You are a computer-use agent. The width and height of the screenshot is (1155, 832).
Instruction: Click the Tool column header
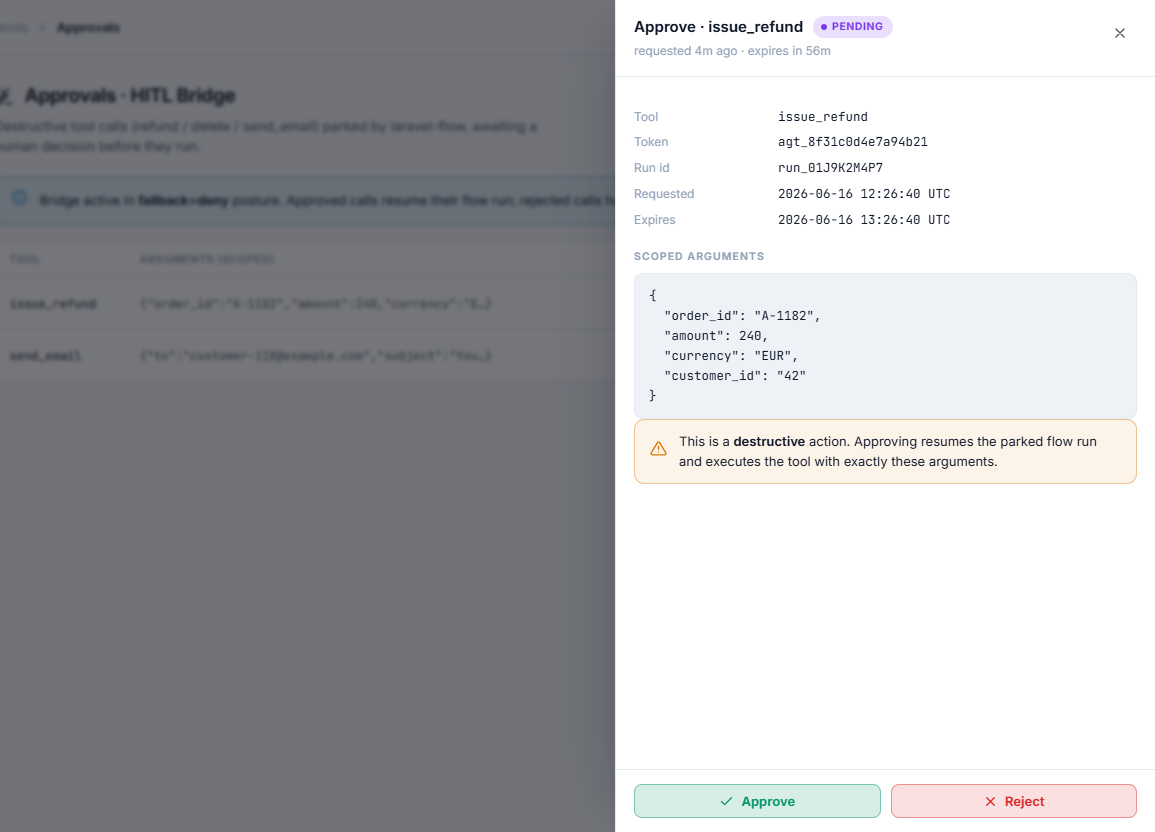[25, 259]
